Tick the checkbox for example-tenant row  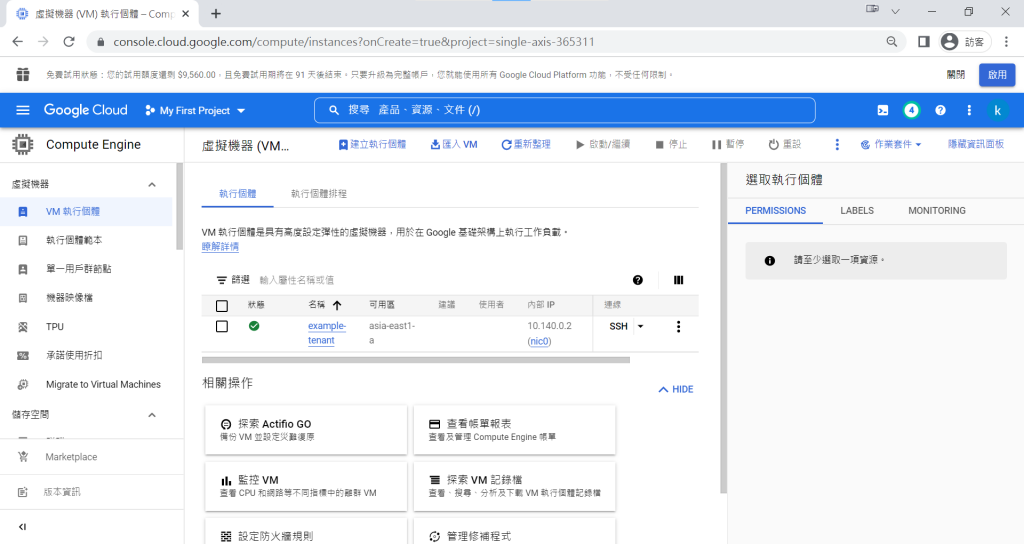[x=222, y=326]
